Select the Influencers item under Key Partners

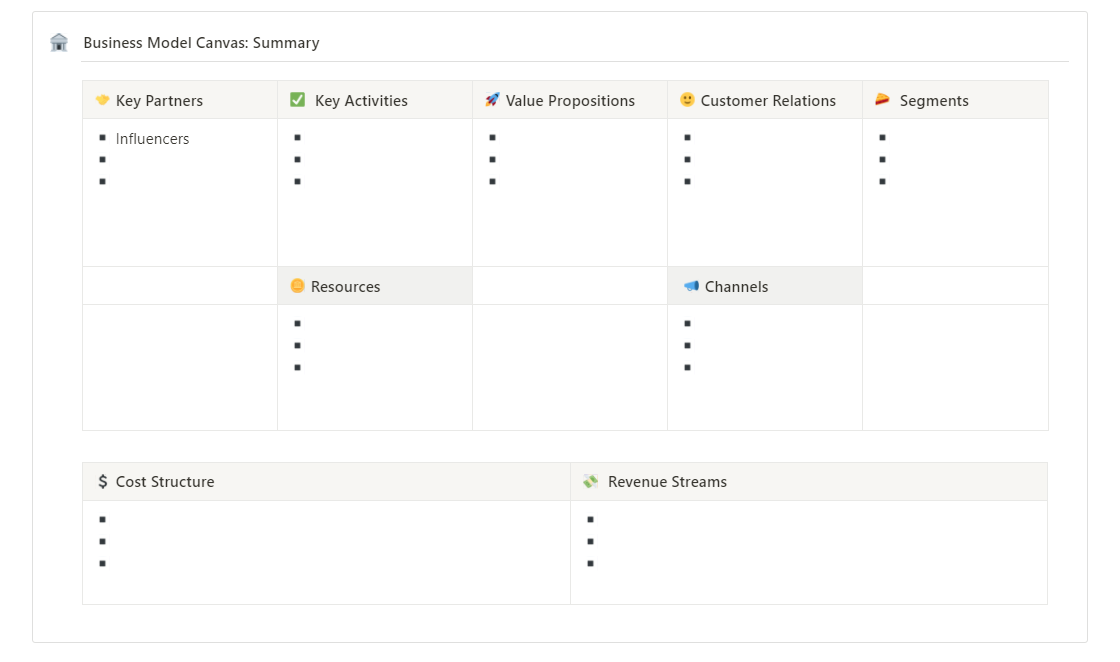pos(152,138)
